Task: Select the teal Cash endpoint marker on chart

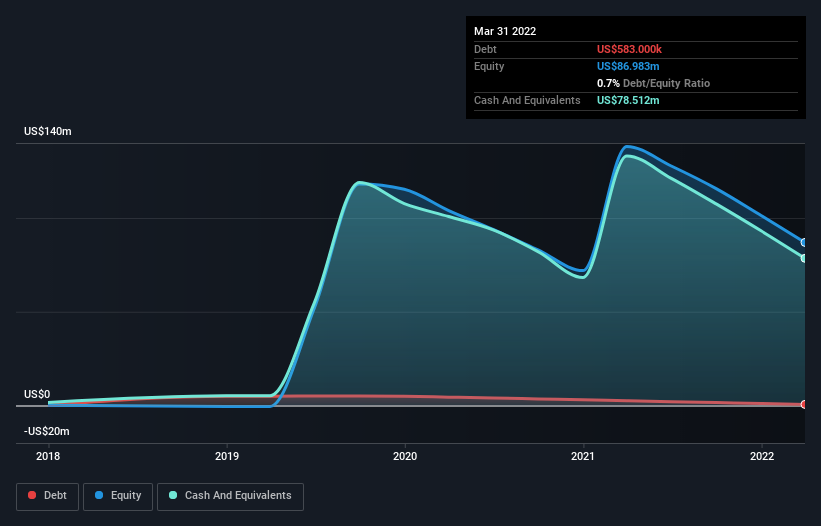Action: (804, 258)
